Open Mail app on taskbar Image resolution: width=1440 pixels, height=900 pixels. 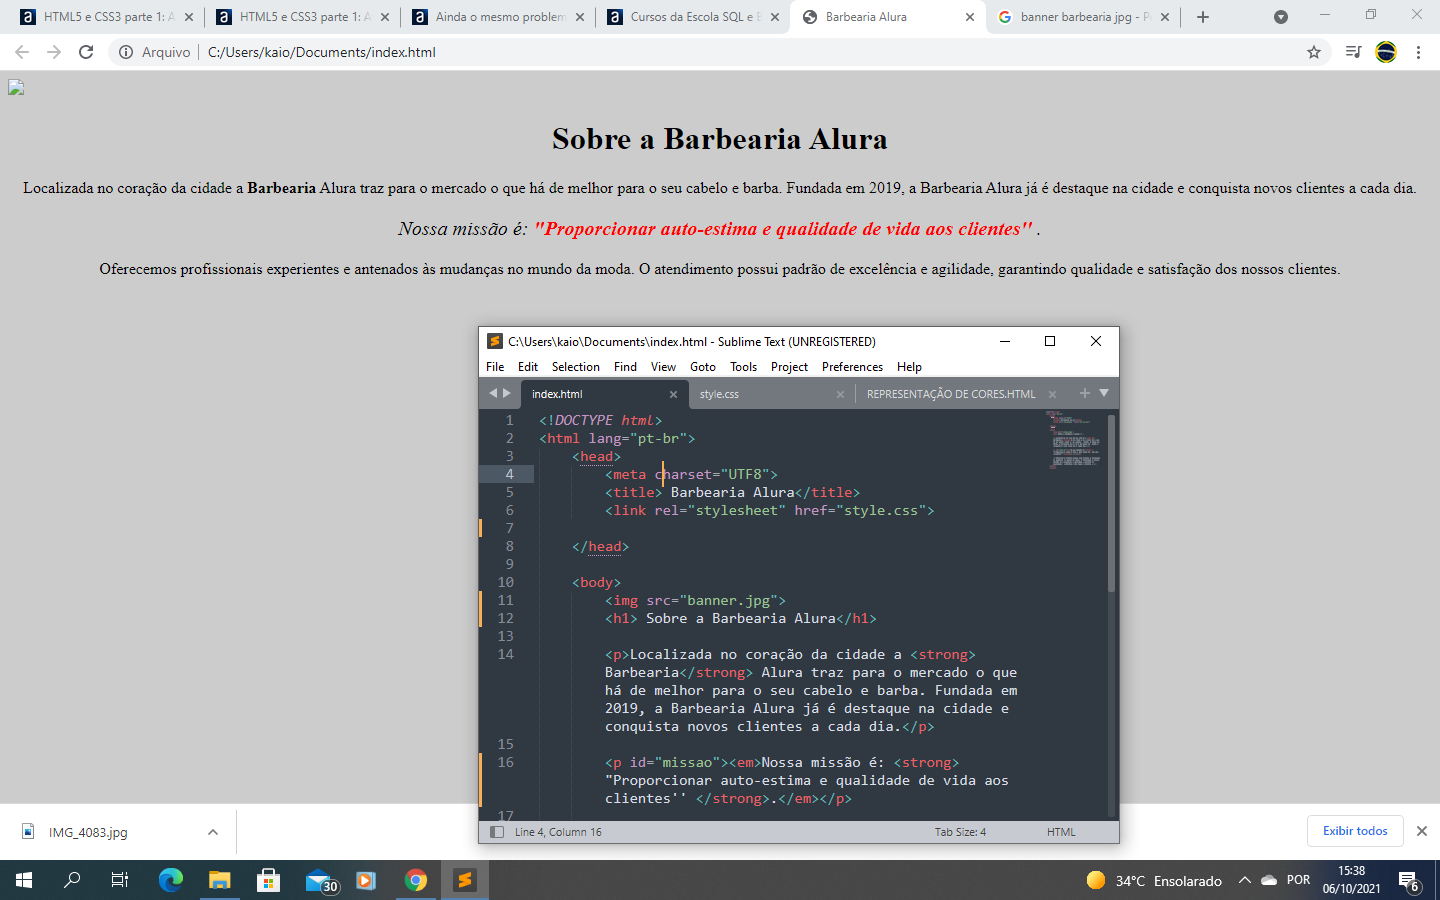click(x=320, y=880)
